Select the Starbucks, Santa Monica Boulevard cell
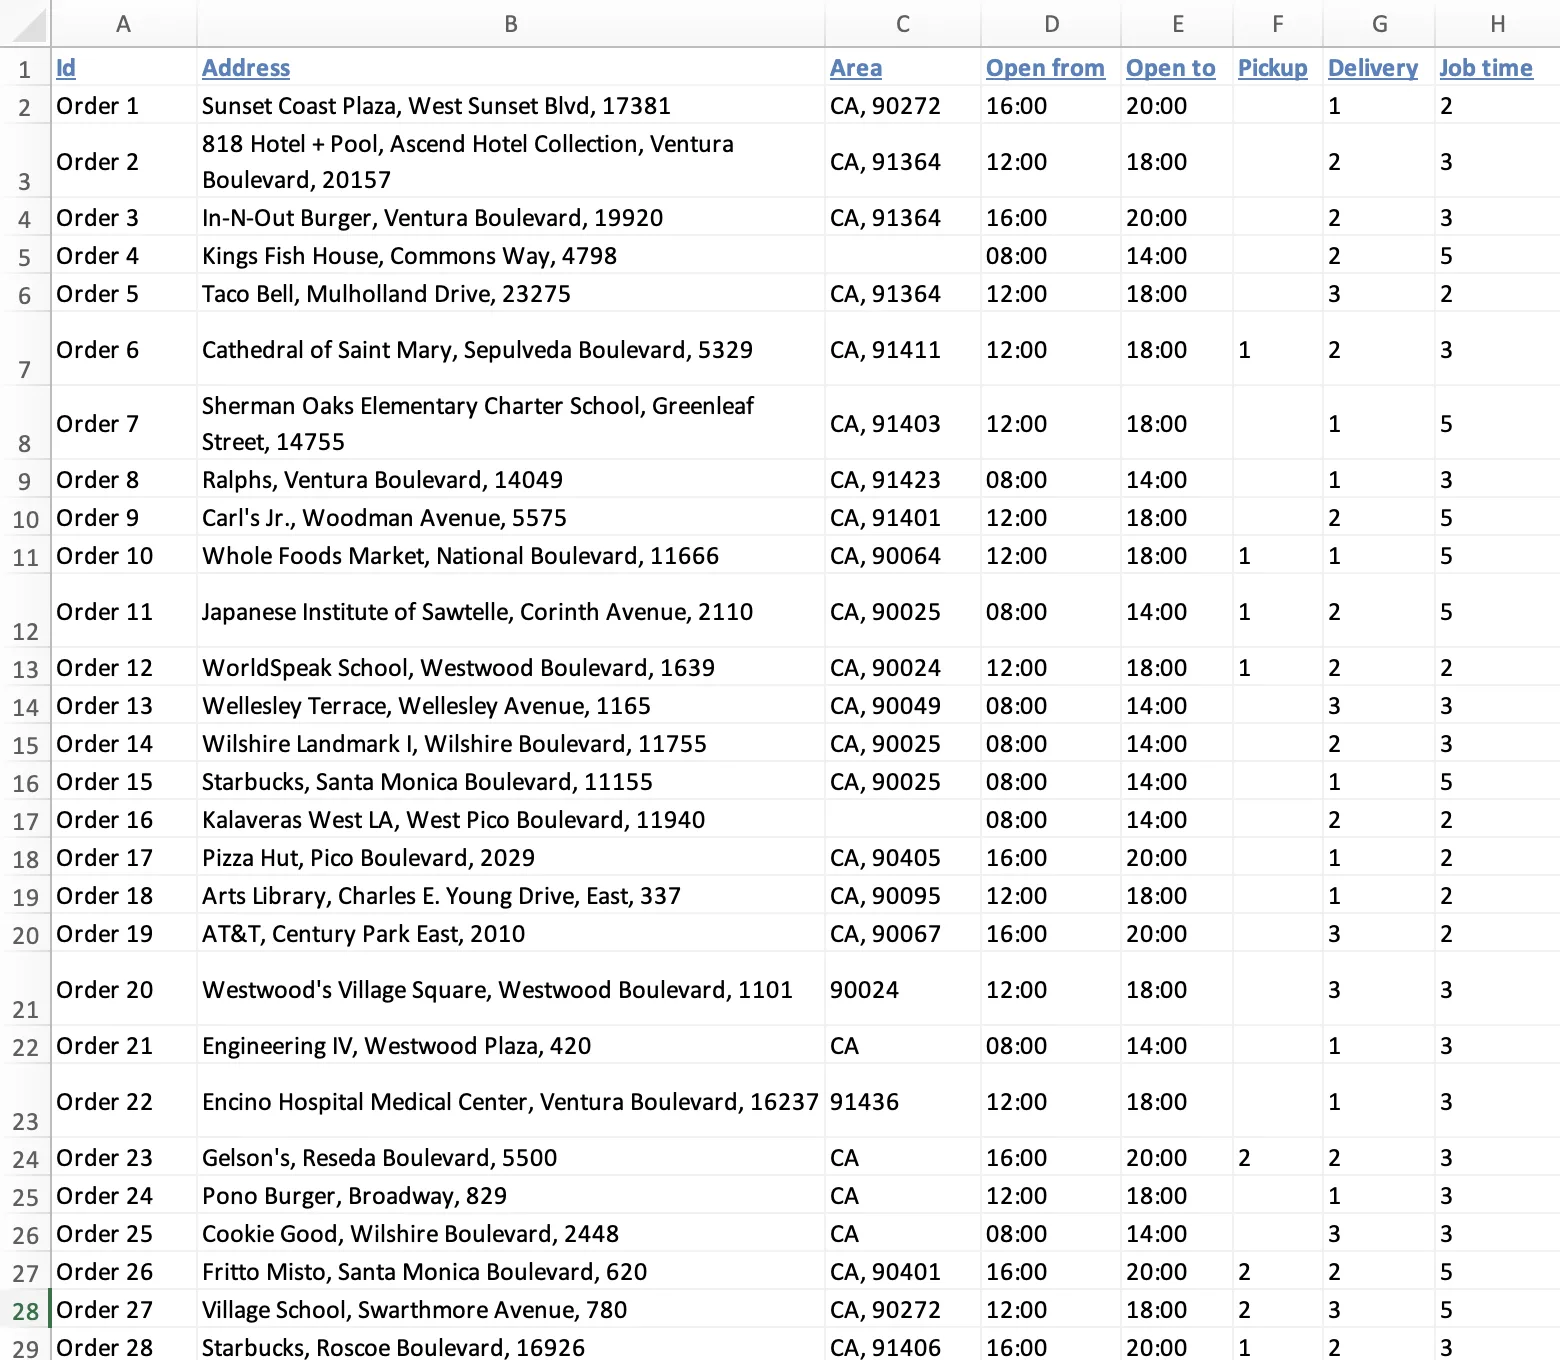This screenshot has width=1560, height=1360. coord(510,782)
